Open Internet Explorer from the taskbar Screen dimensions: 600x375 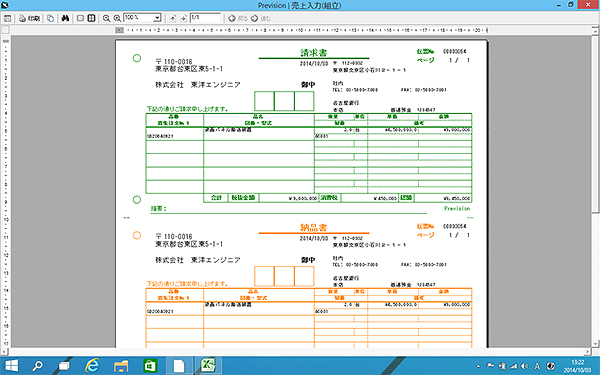tap(92, 366)
